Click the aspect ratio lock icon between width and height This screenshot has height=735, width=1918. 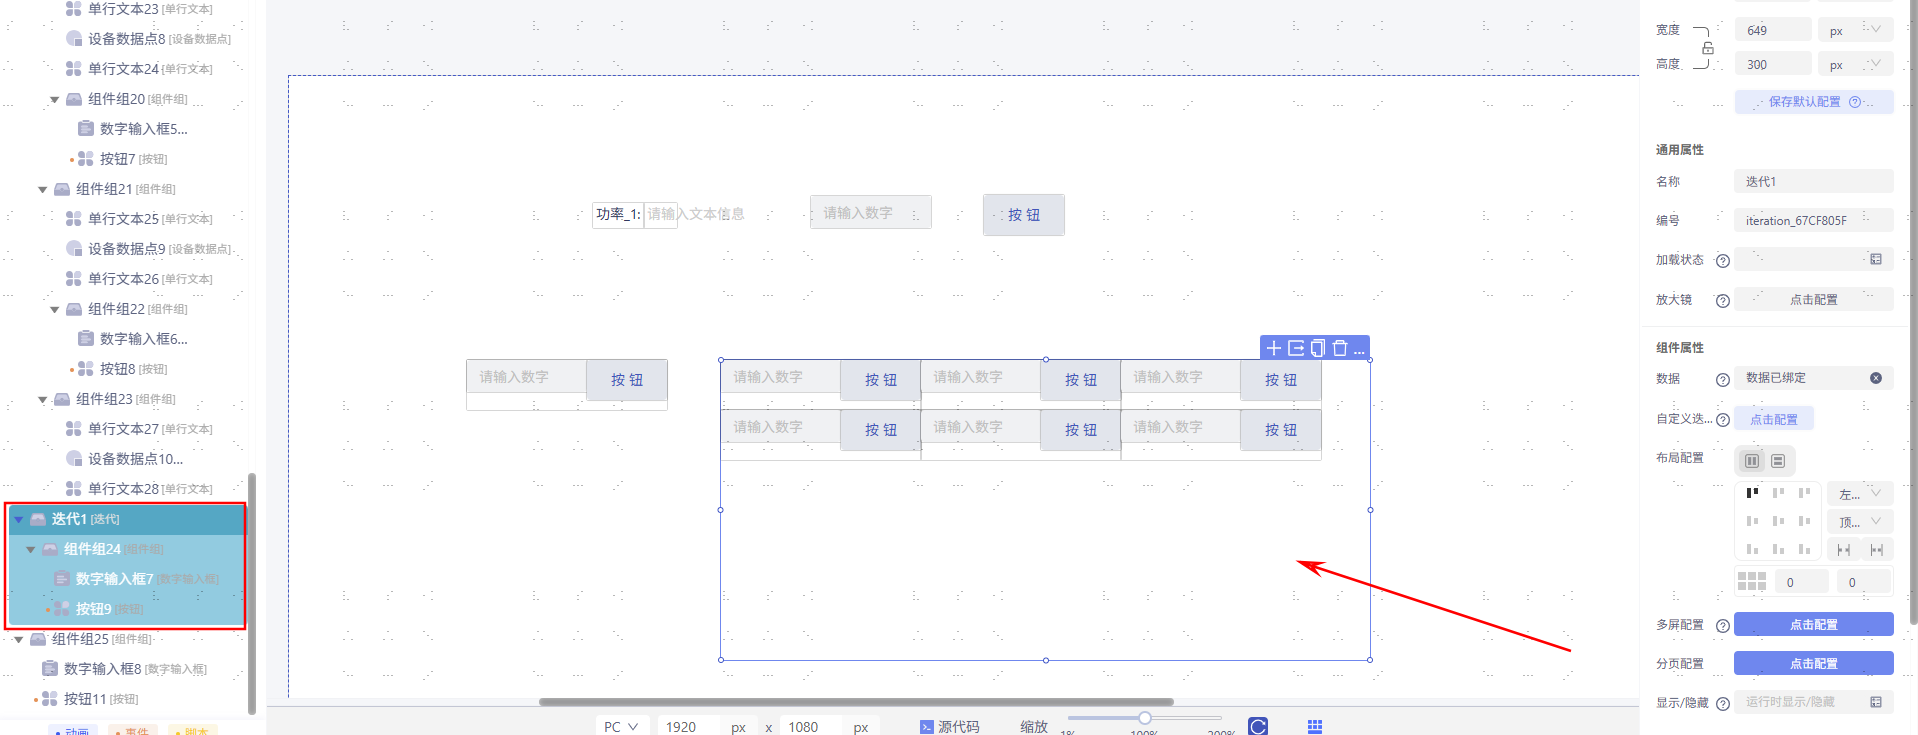[1707, 48]
